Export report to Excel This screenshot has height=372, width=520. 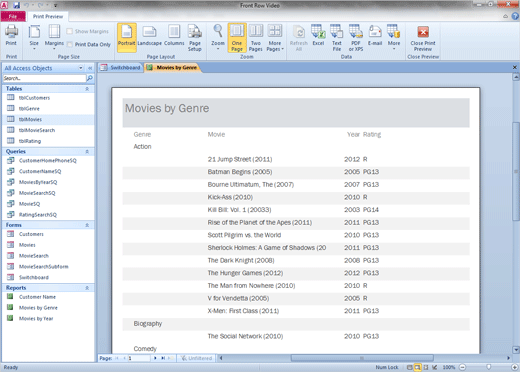pos(318,36)
